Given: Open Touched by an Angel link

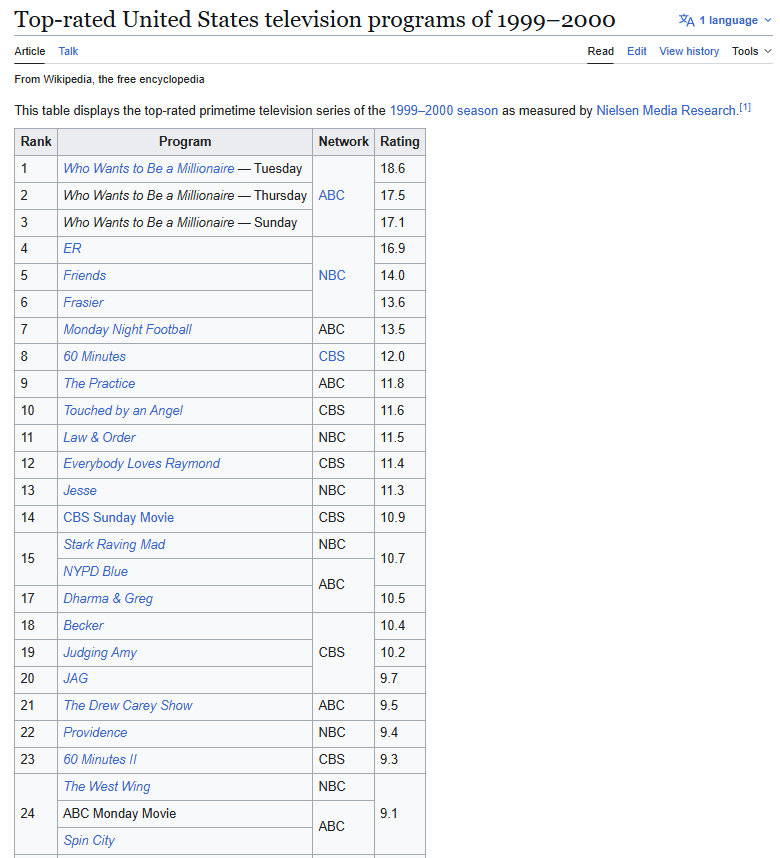Looking at the screenshot, I should tap(123, 410).
